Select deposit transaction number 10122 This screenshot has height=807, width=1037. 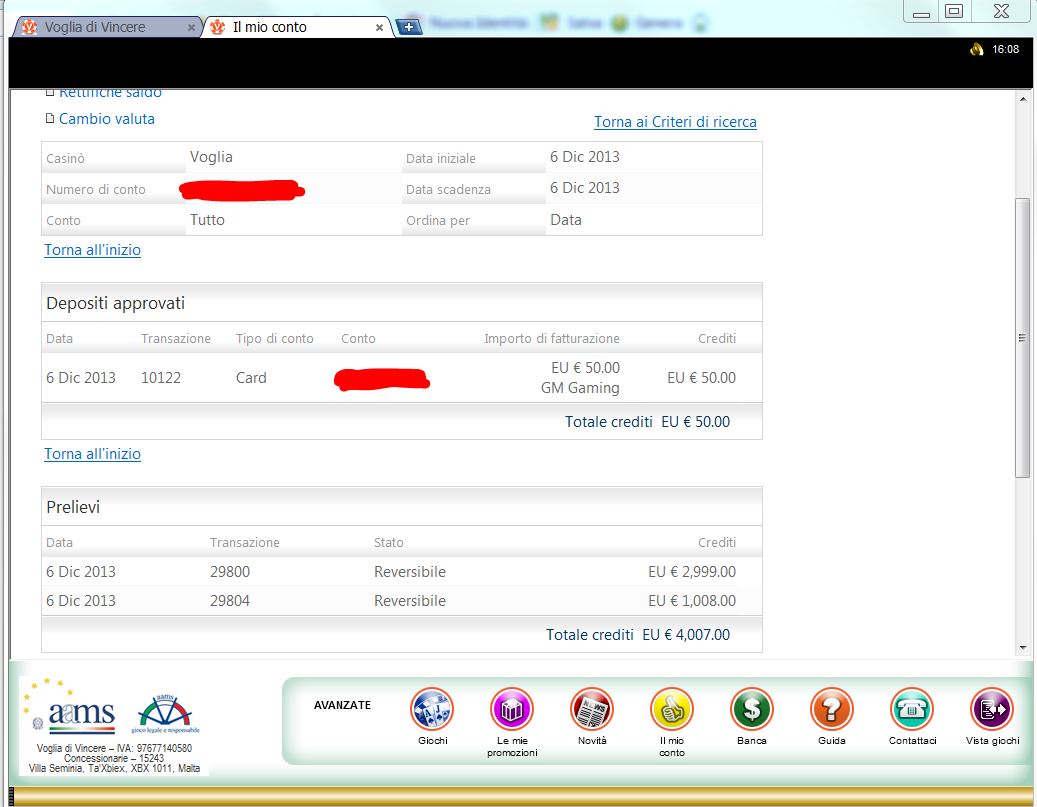pyautogui.click(x=161, y=378)
